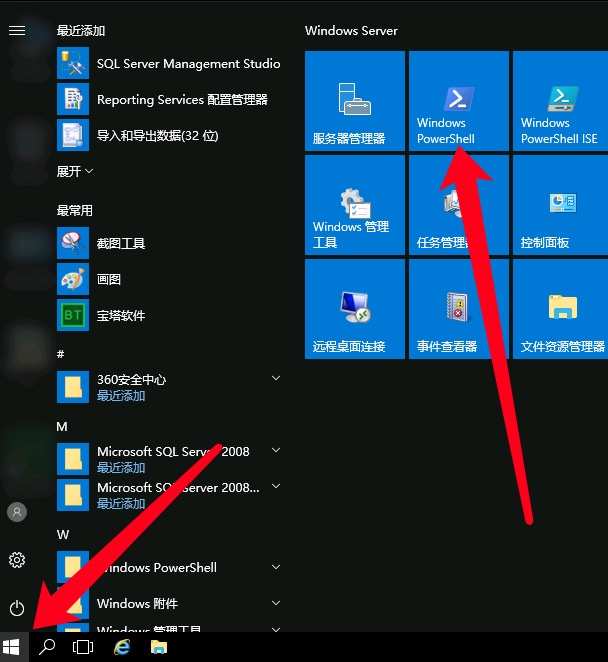Expand Microsoft SQL Server 2008 folder chevron
Viewport: 608px width, 662px height.
[x=276, y=450]
